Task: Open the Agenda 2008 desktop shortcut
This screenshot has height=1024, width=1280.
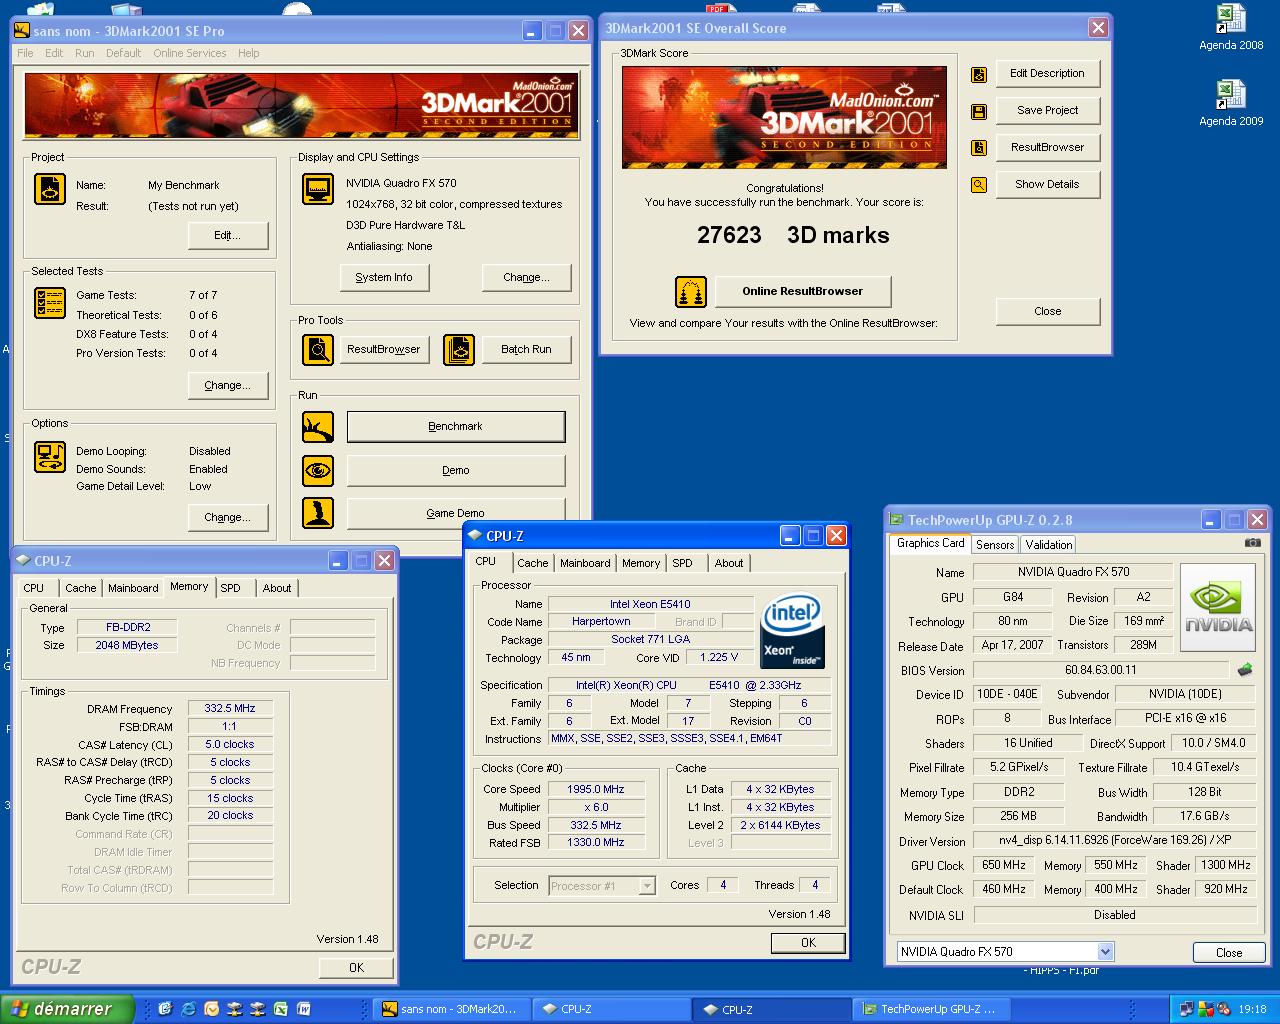Action: [x=1231, y=27]
